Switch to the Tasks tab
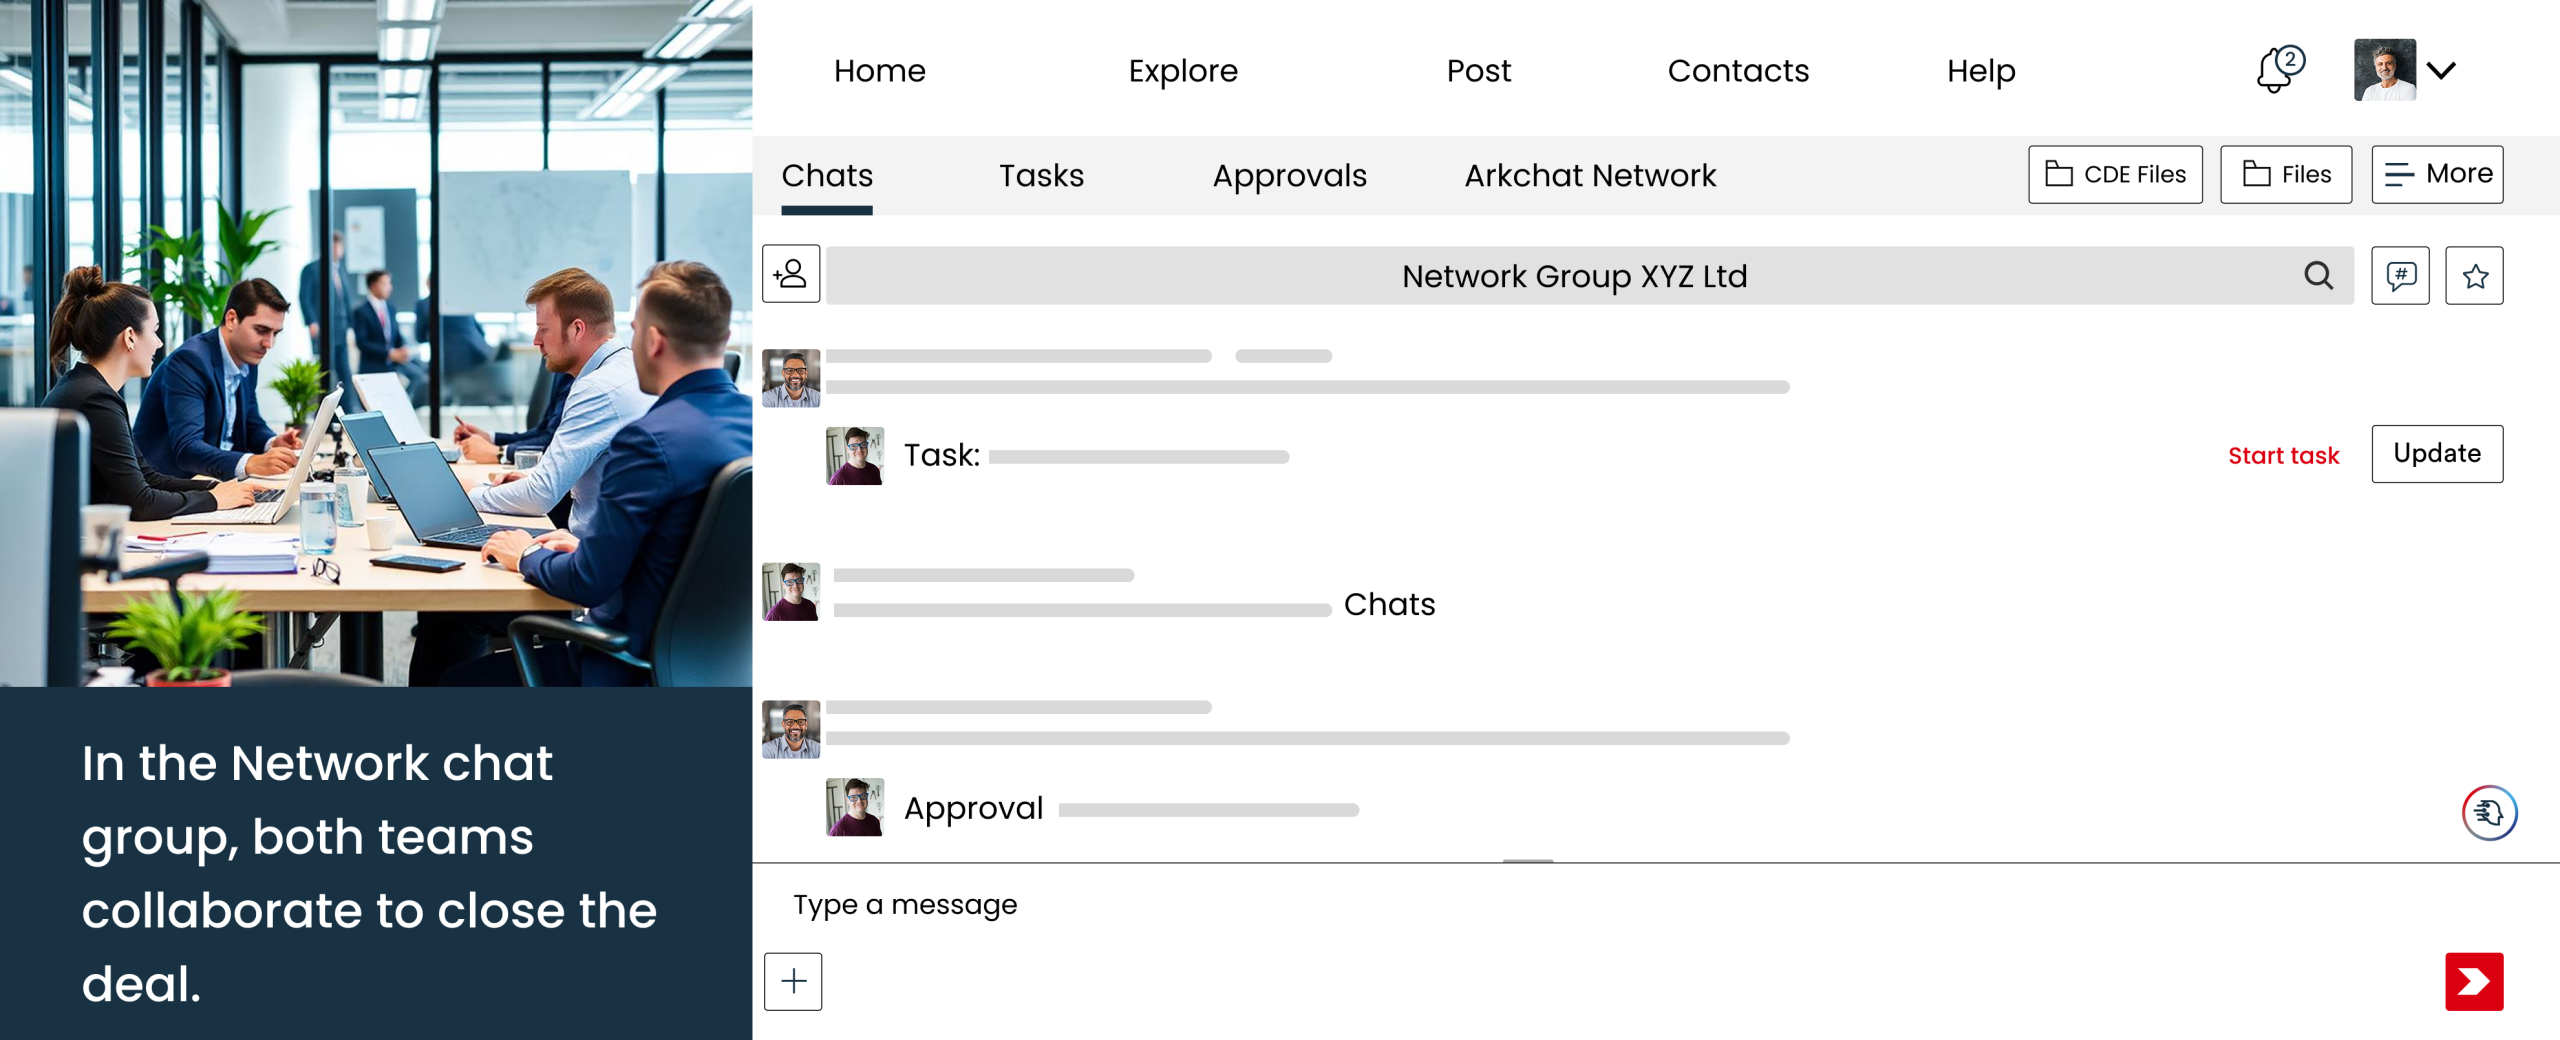Viewport: 2560px width, 1040px height. point(1042,176)
